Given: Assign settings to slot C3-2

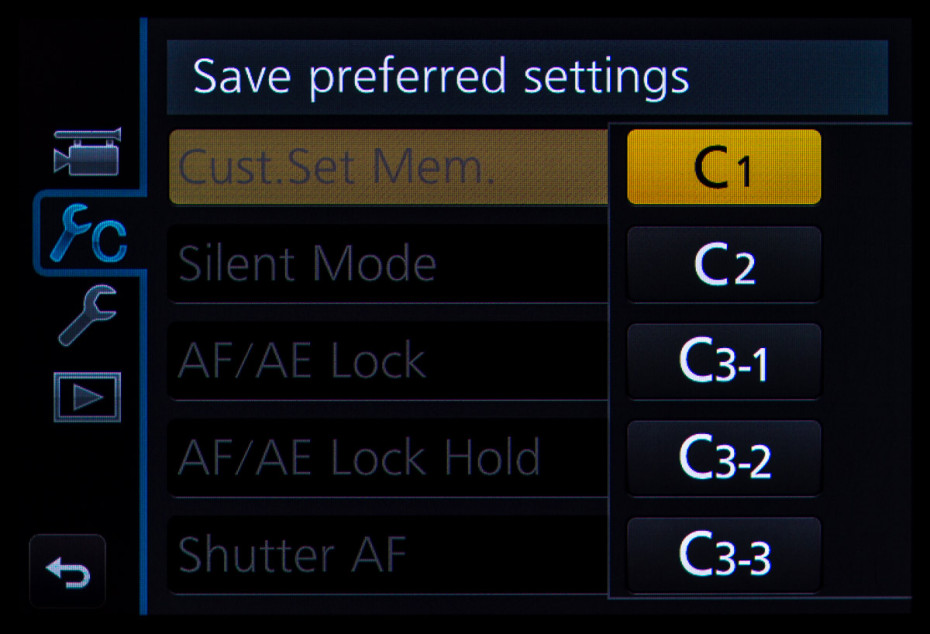Looking at the screenshot, I should [x=723, y=458].
